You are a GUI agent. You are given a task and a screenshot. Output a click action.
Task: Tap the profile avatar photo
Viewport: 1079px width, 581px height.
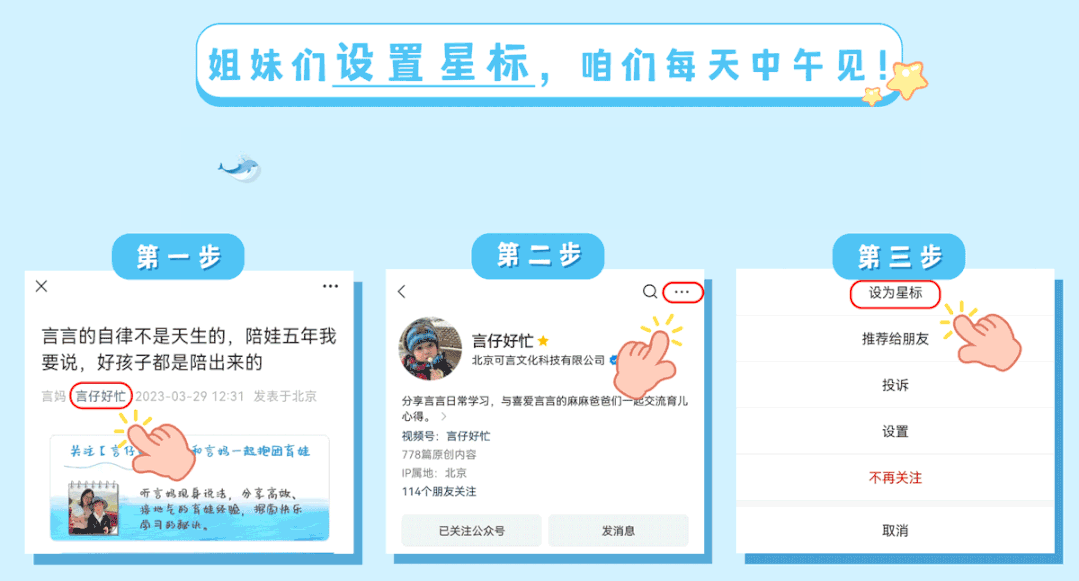pos(431,348)
